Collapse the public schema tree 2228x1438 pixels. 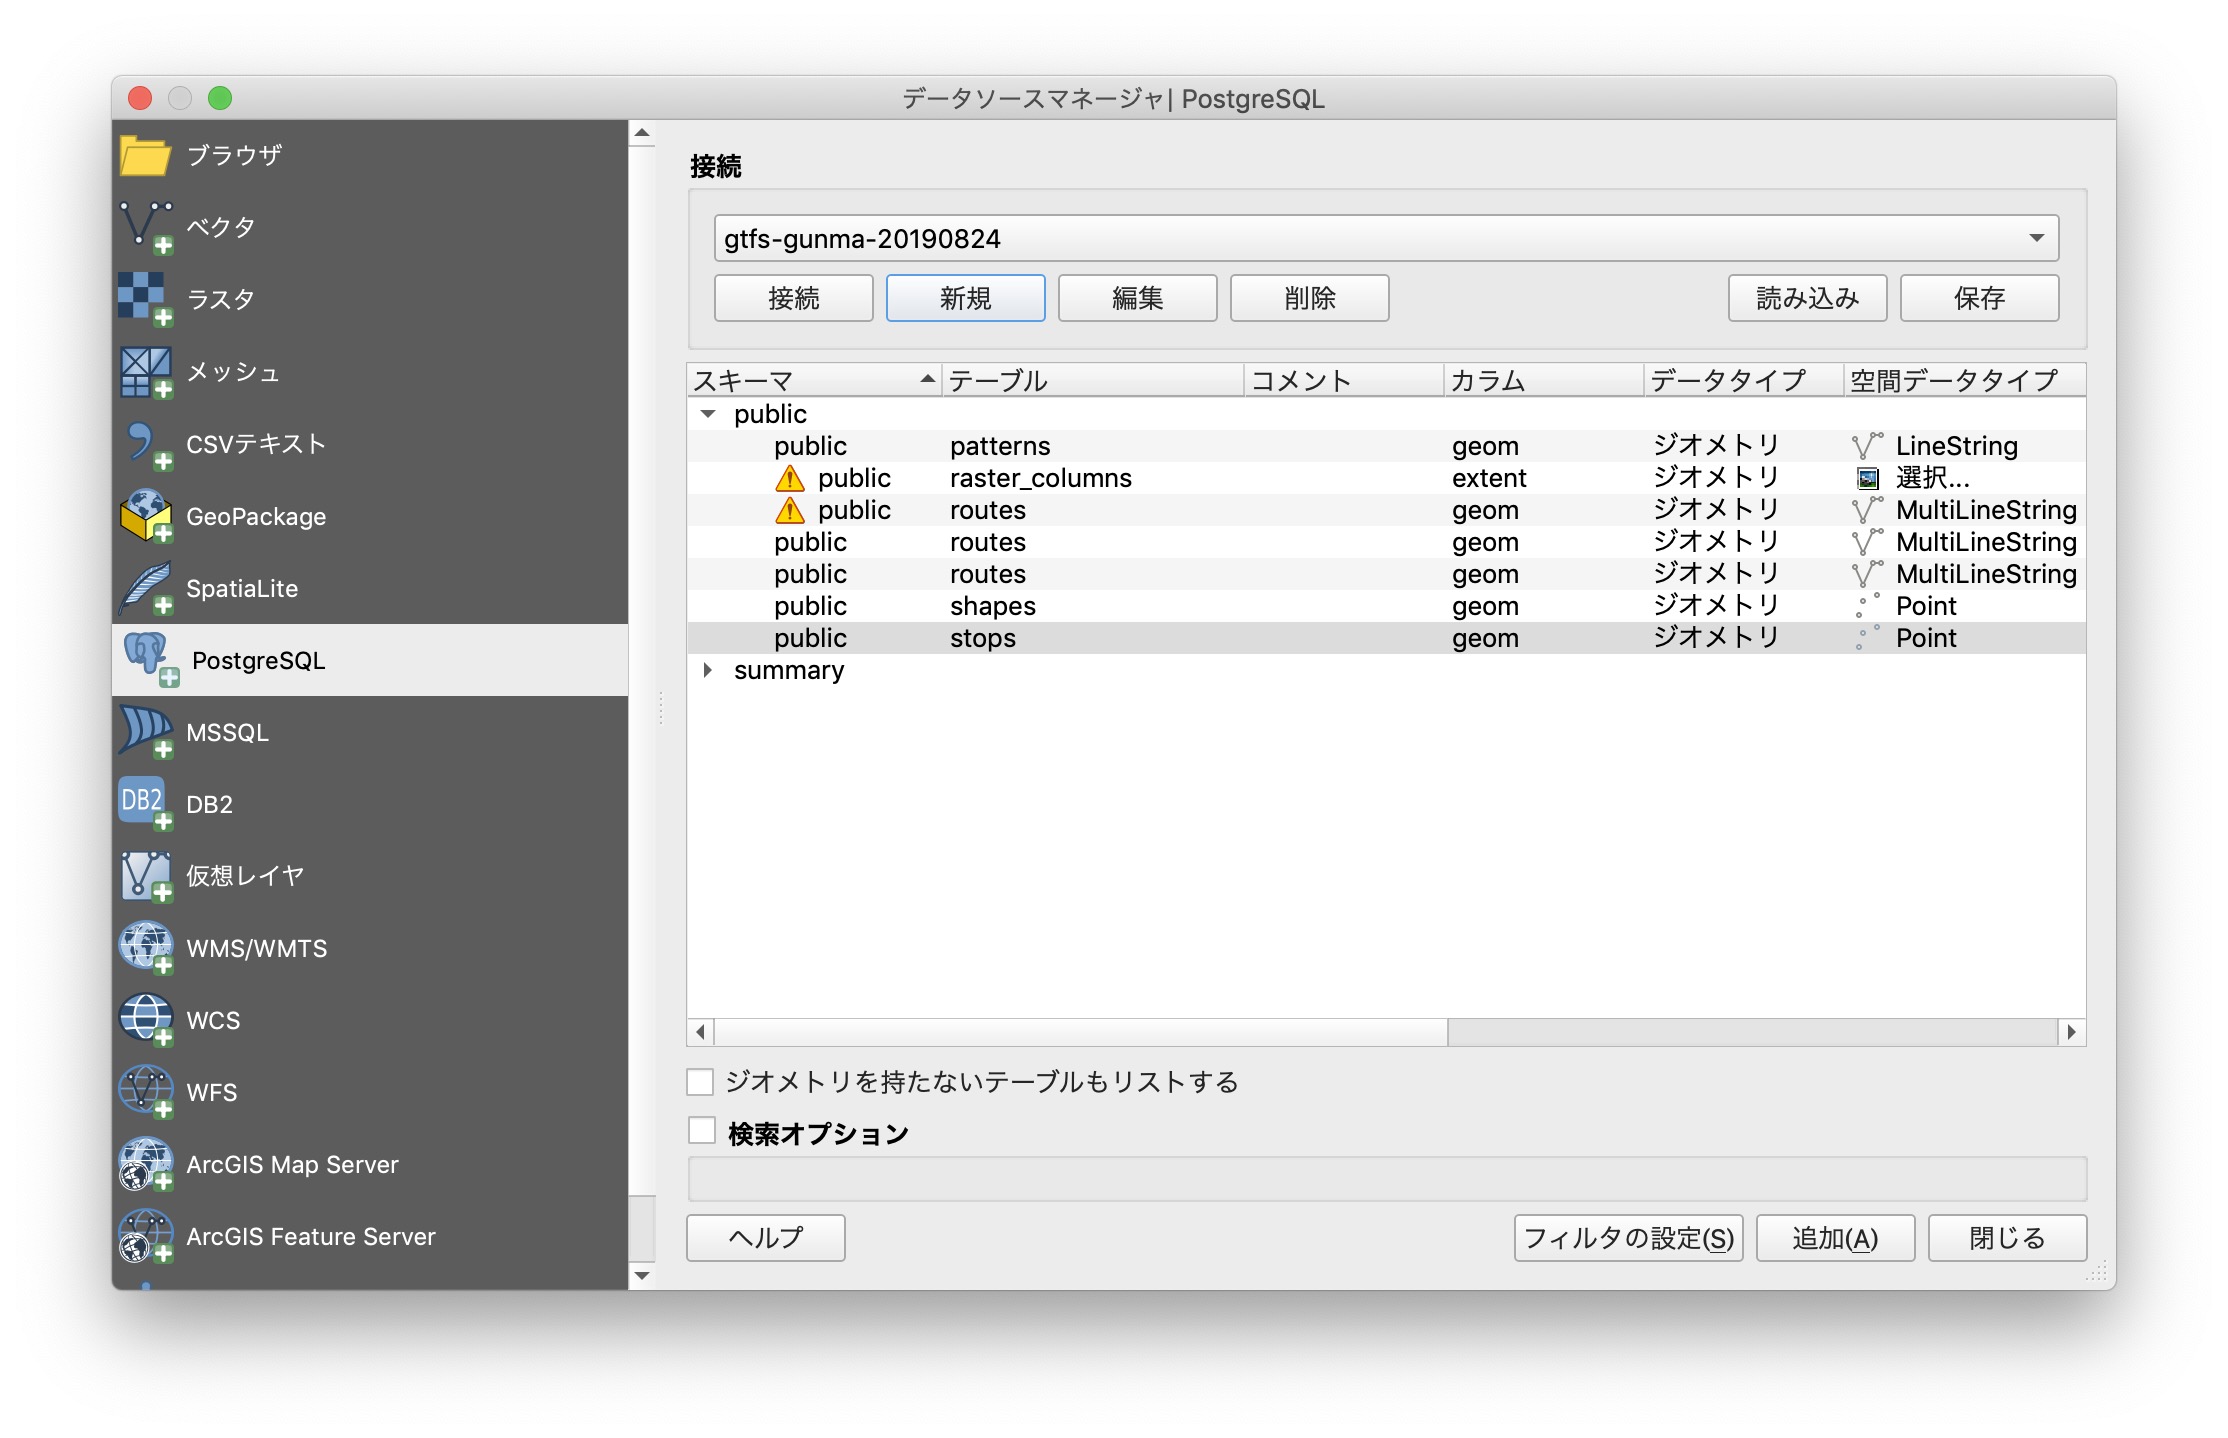click(x=709, y=413)
